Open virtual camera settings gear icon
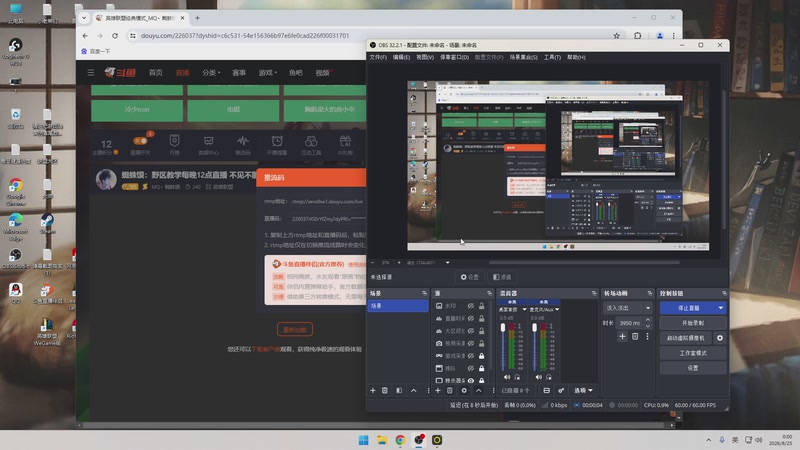Viewport: 800px width, 450px height. 720,338
